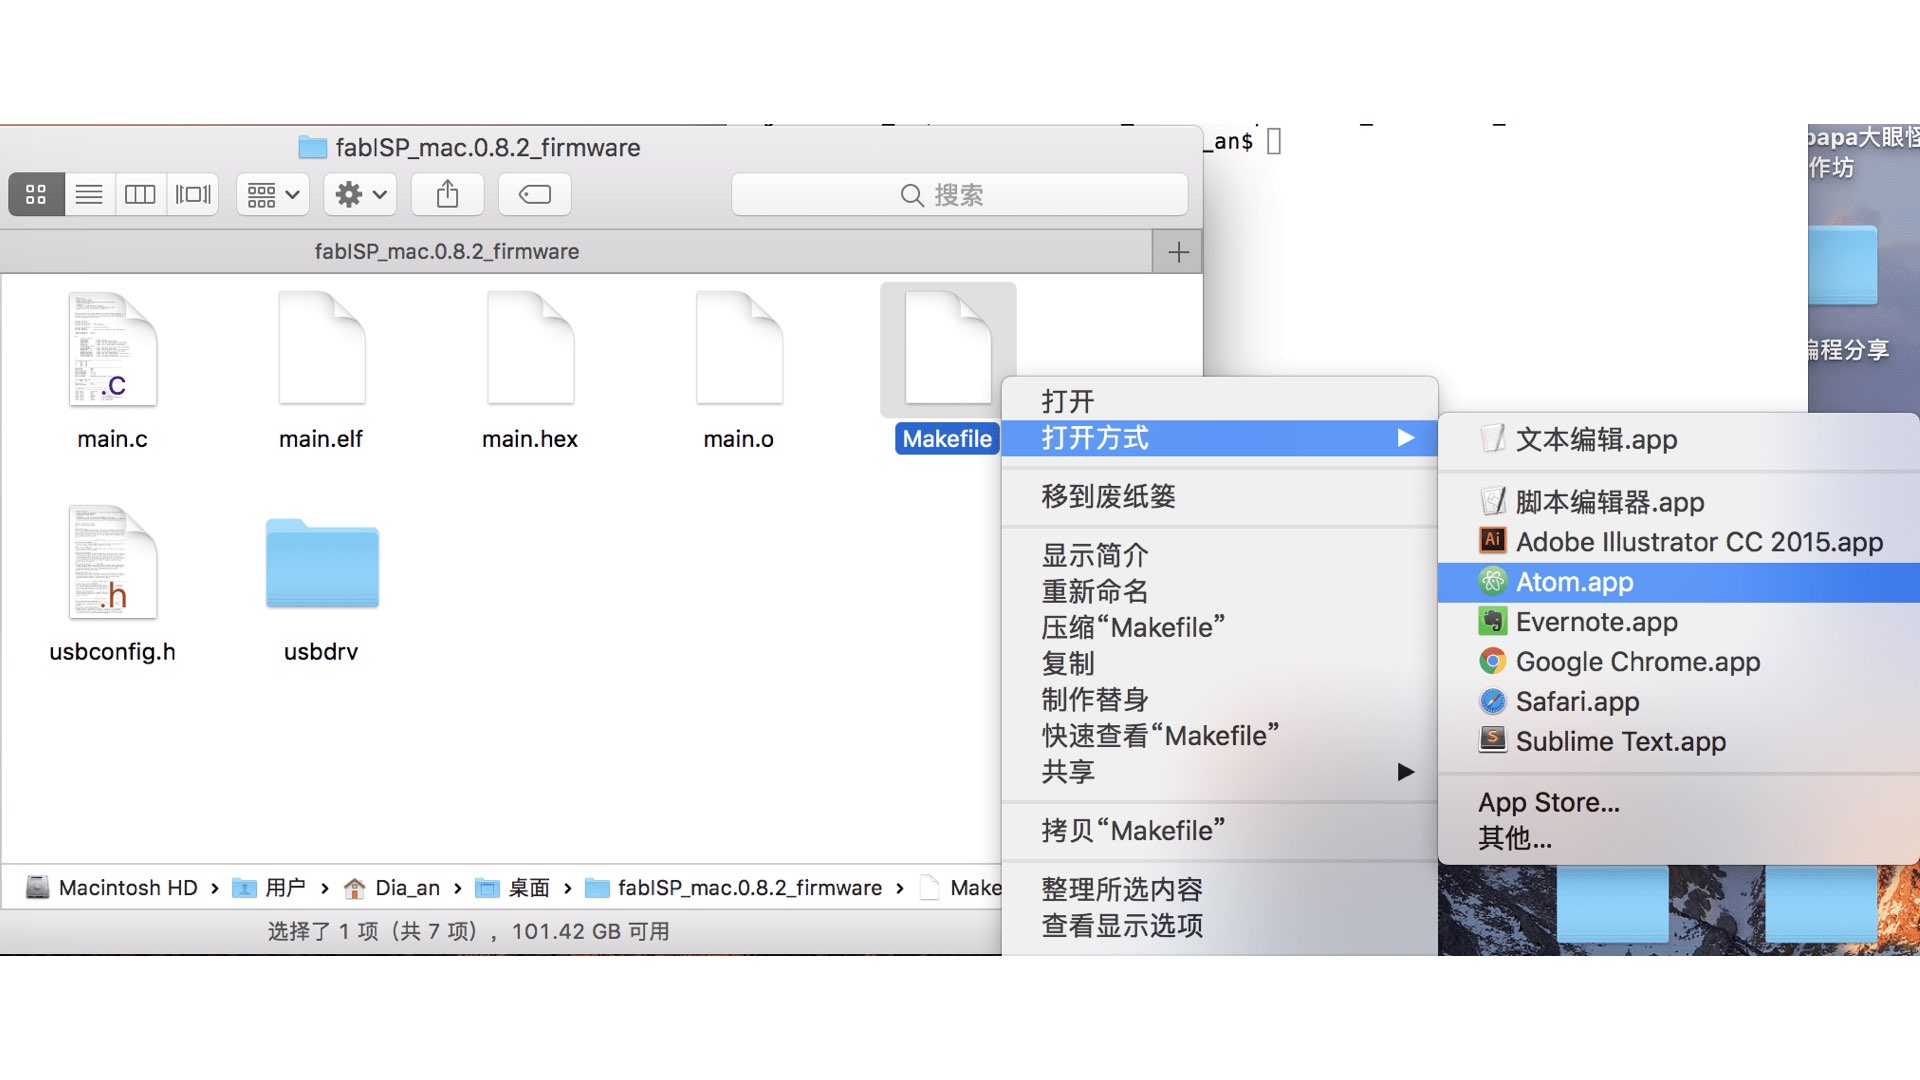
Task: Click the folder icon in the title bar
Action: tap(313, 148)
